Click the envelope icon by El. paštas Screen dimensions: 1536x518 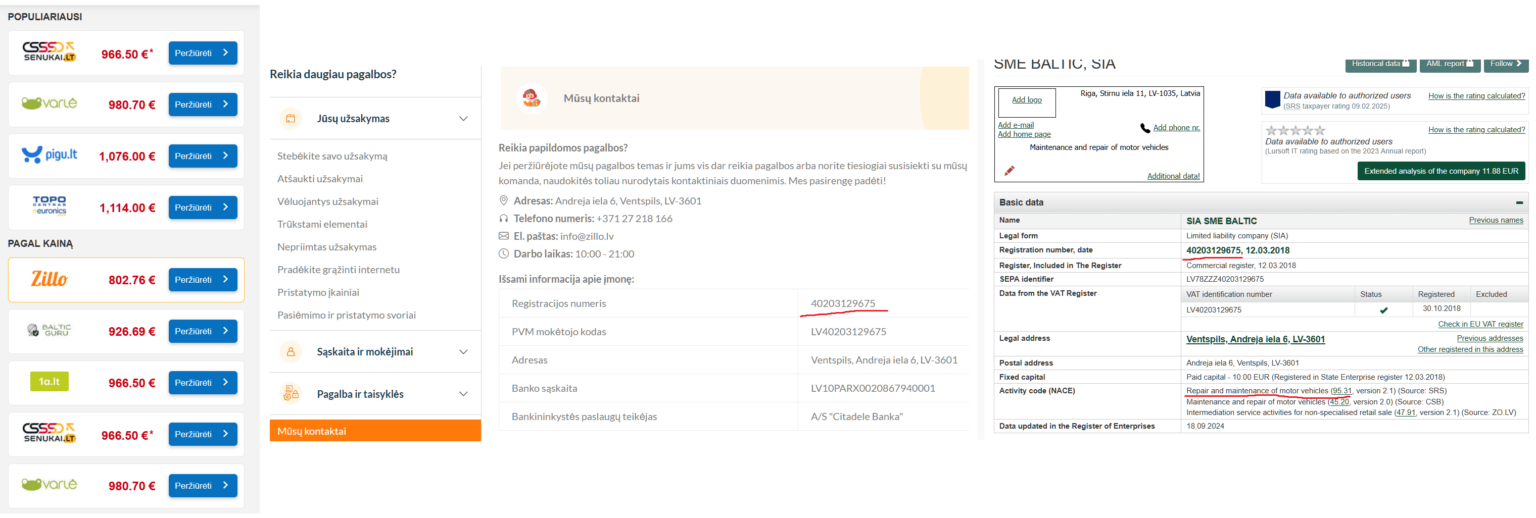[504, 236]
